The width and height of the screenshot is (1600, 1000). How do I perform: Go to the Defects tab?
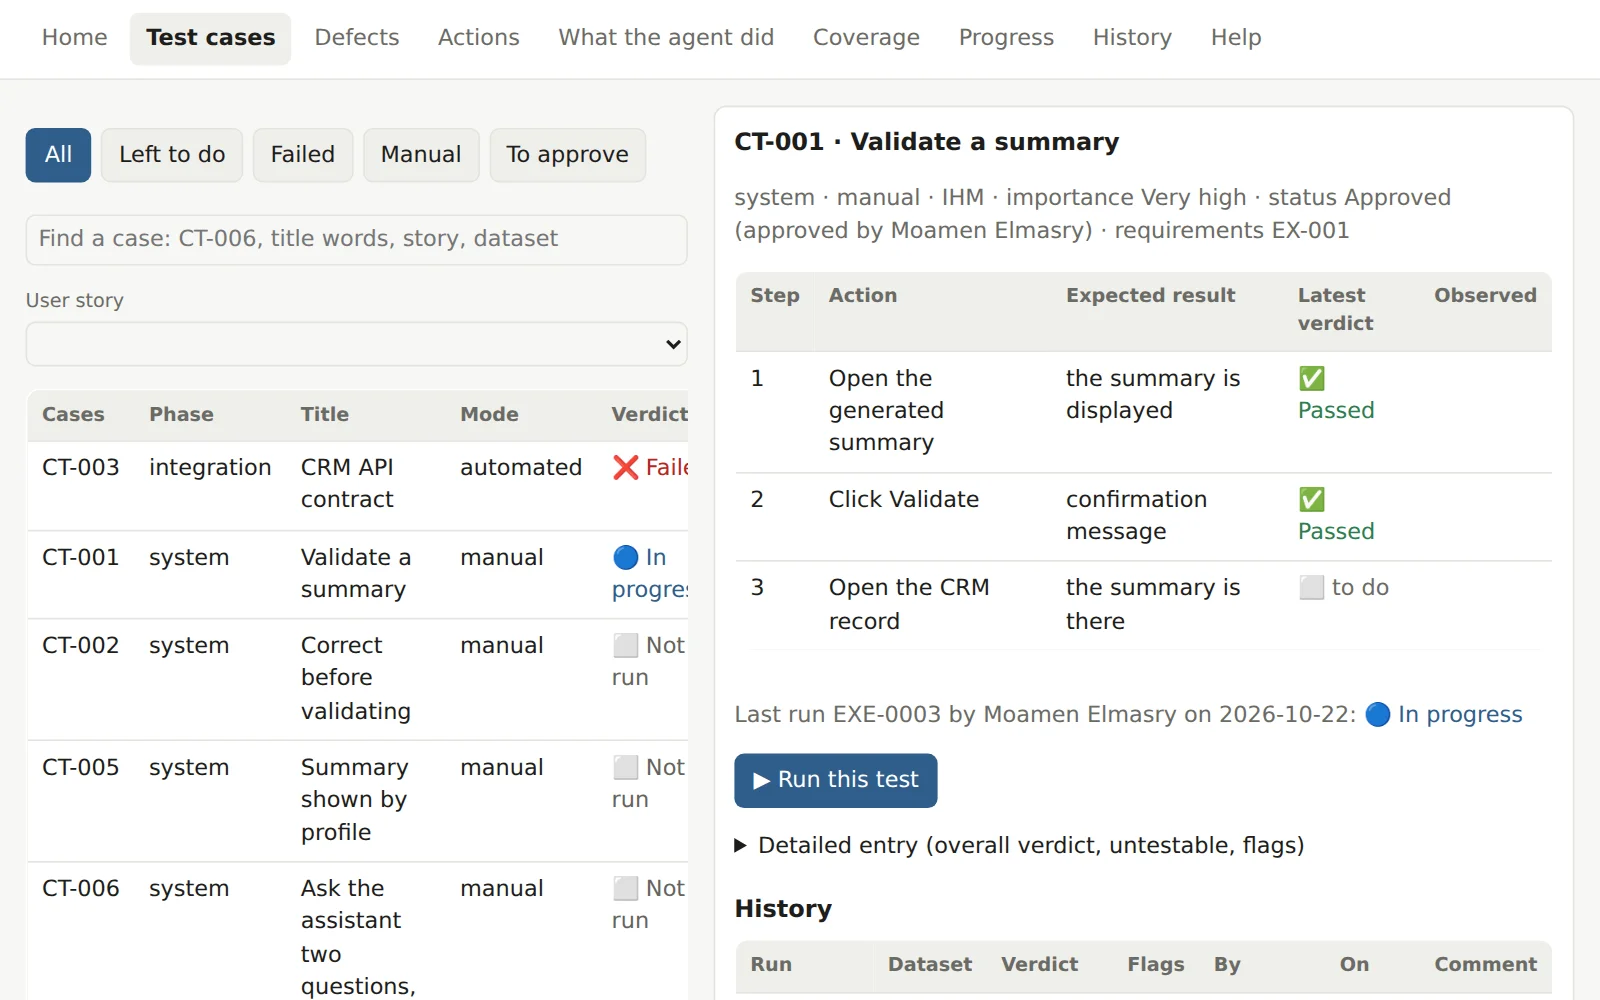[357, 38]
